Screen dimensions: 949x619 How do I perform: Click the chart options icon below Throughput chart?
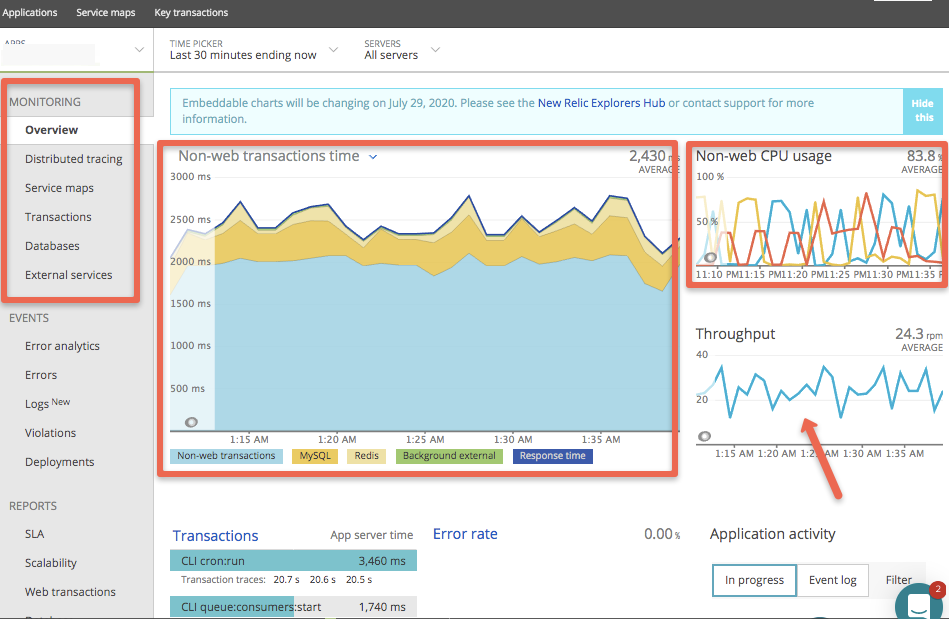pyautogui.click(x=705, y=435)
